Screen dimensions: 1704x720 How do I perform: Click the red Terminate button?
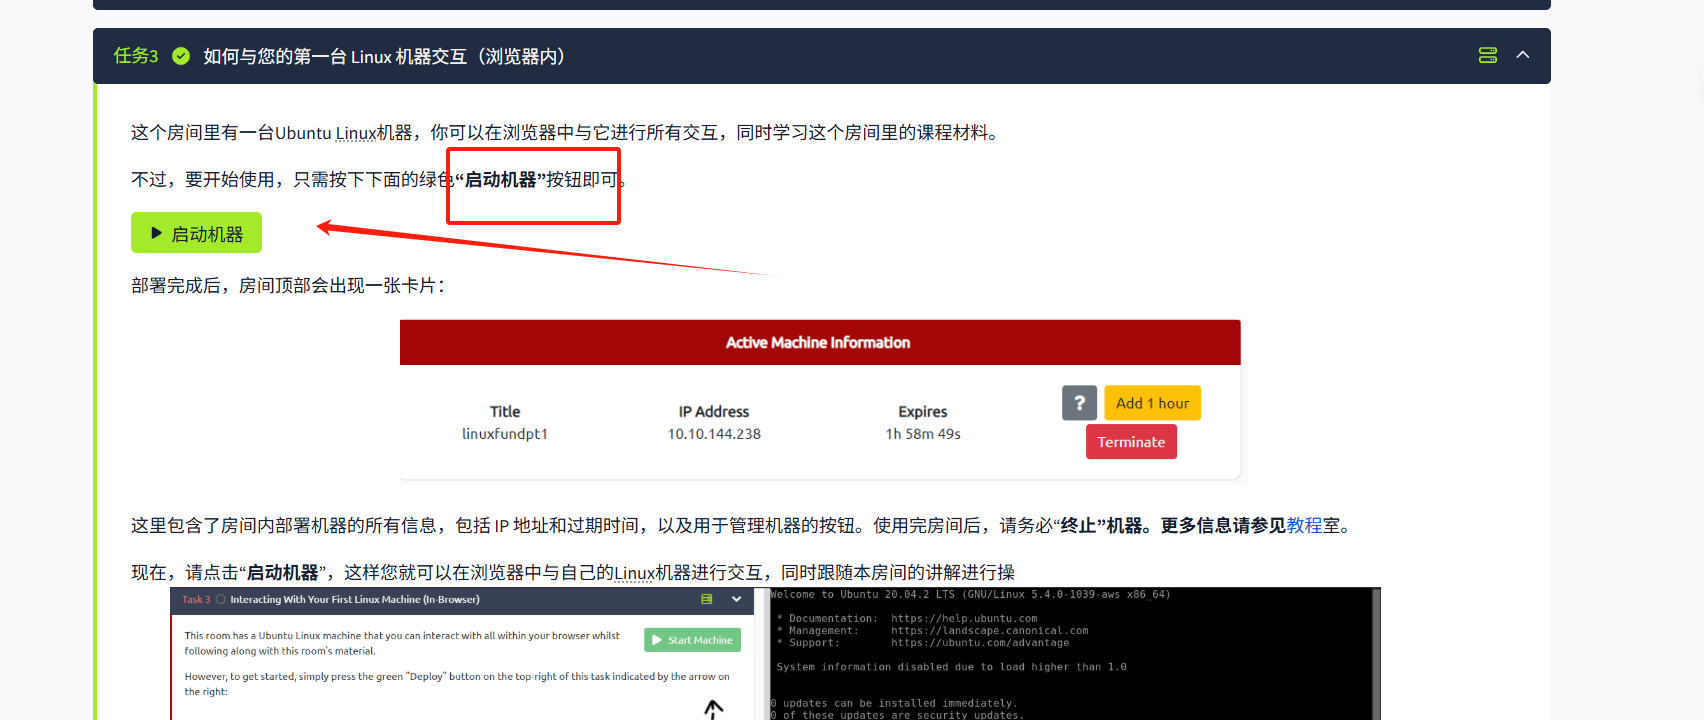(x=1131, y=442)
